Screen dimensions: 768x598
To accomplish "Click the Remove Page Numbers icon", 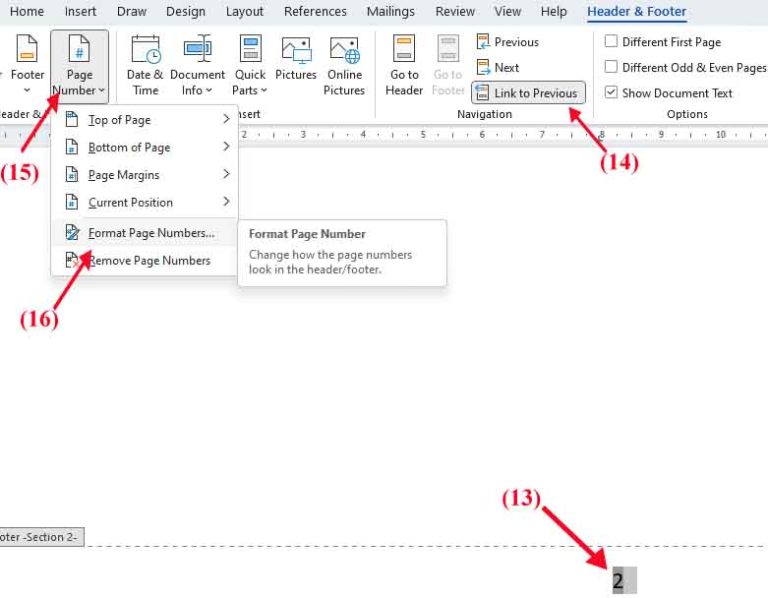I will [72, 260].
